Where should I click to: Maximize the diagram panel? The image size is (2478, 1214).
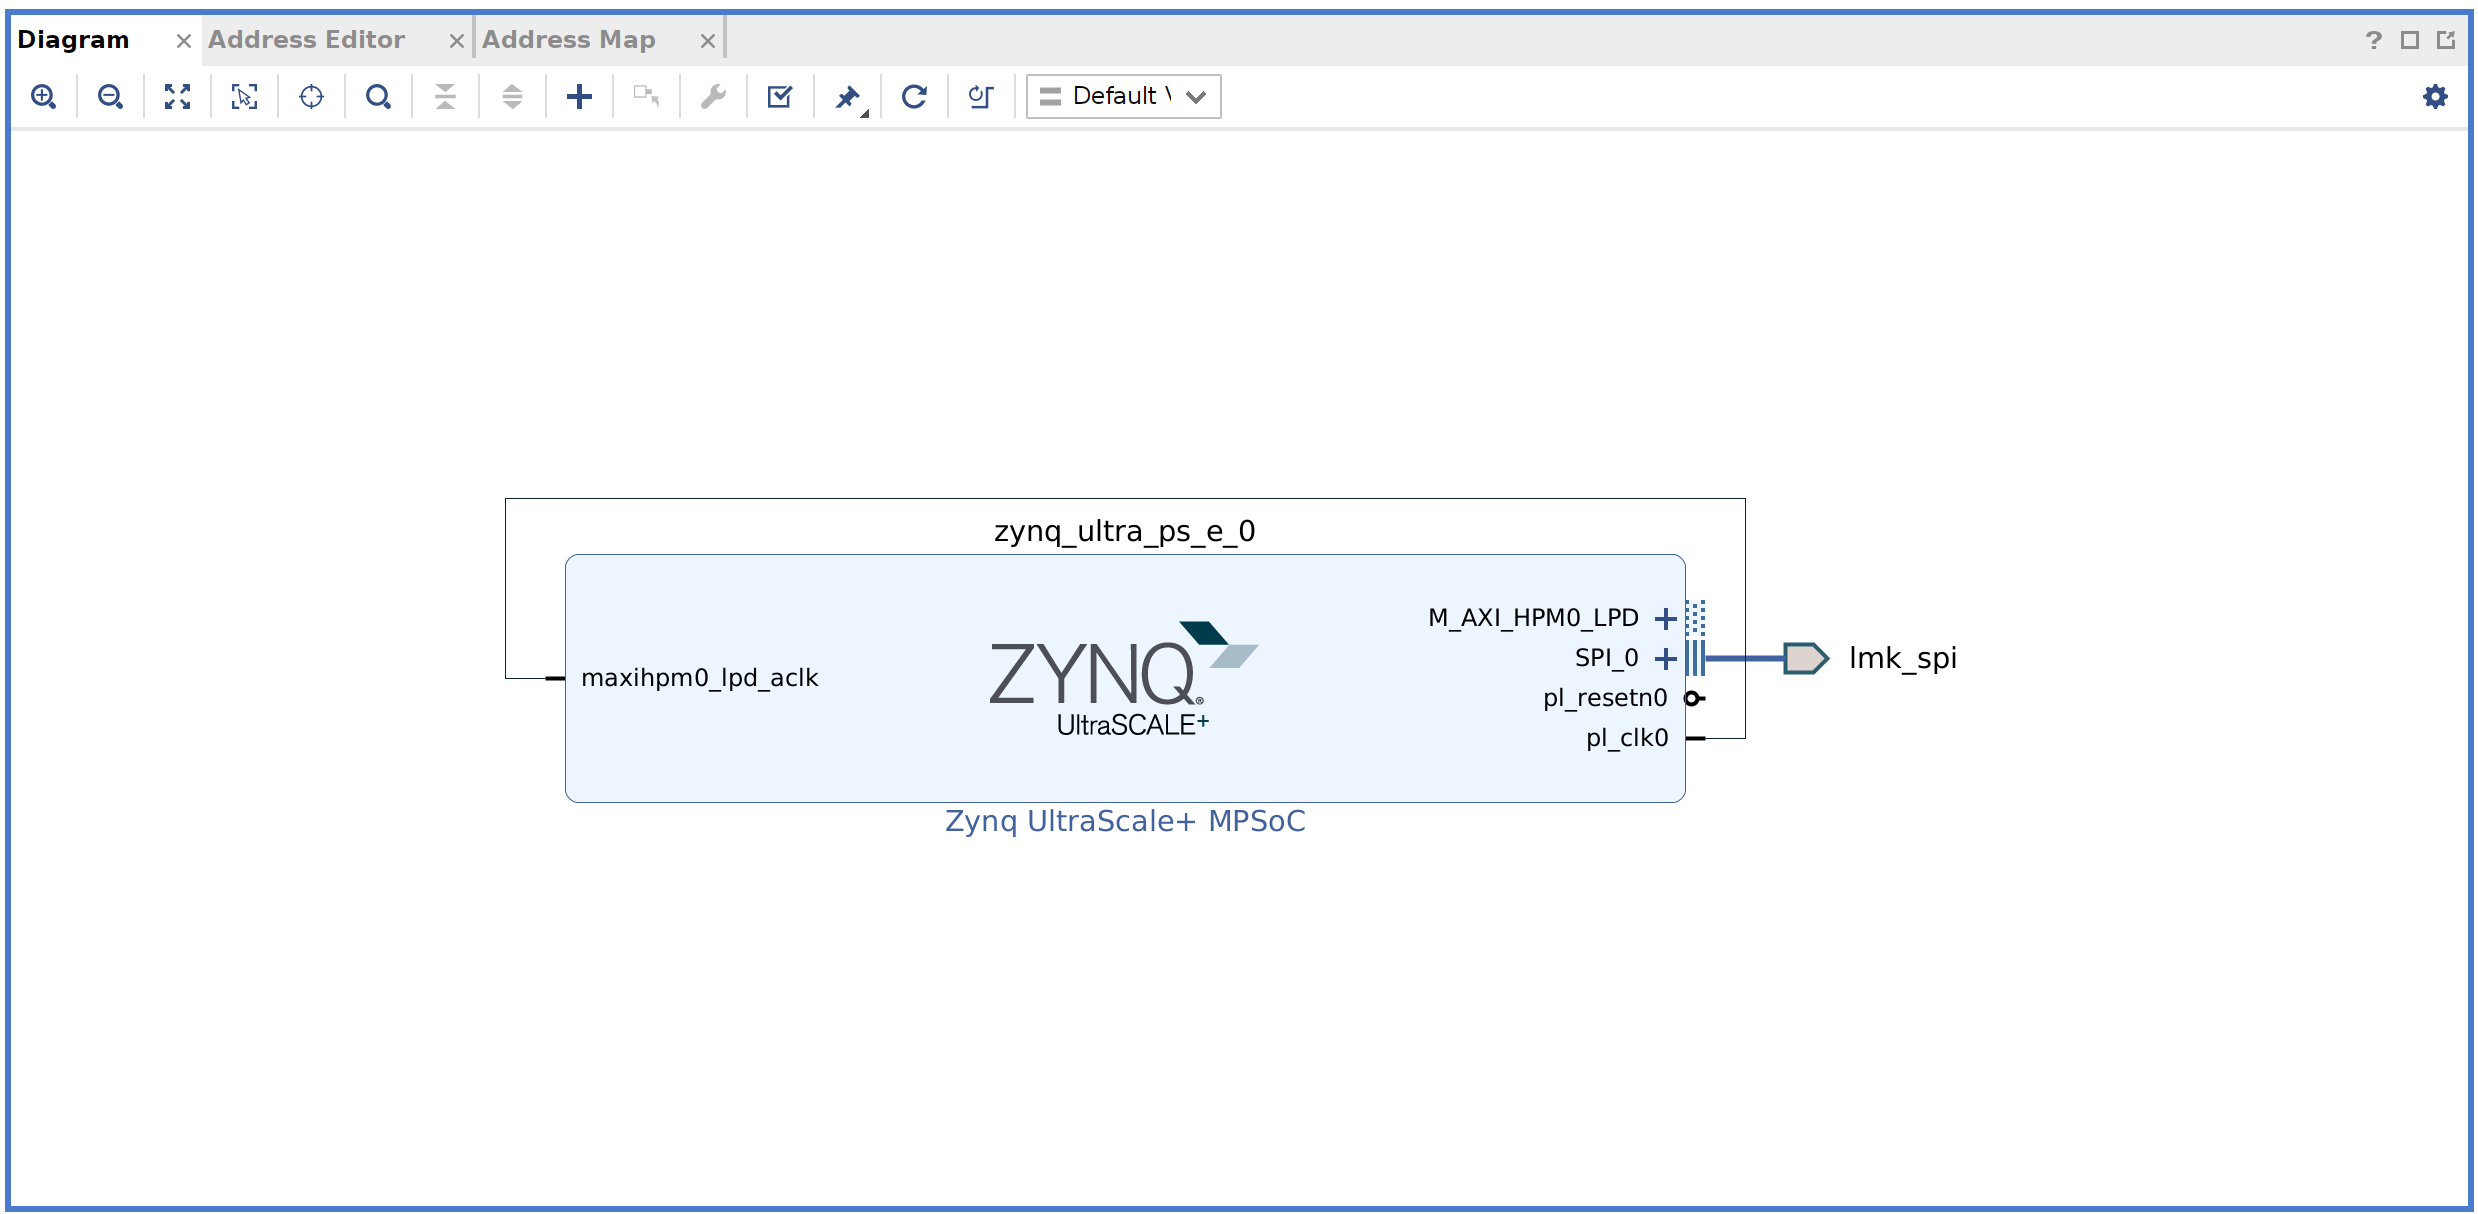coord(2410,41)
